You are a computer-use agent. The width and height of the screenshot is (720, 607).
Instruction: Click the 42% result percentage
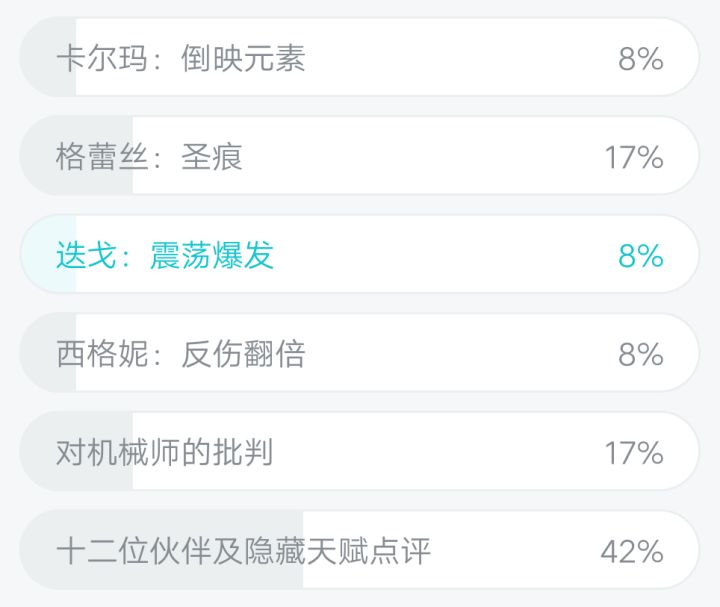(x=632, y=551)
